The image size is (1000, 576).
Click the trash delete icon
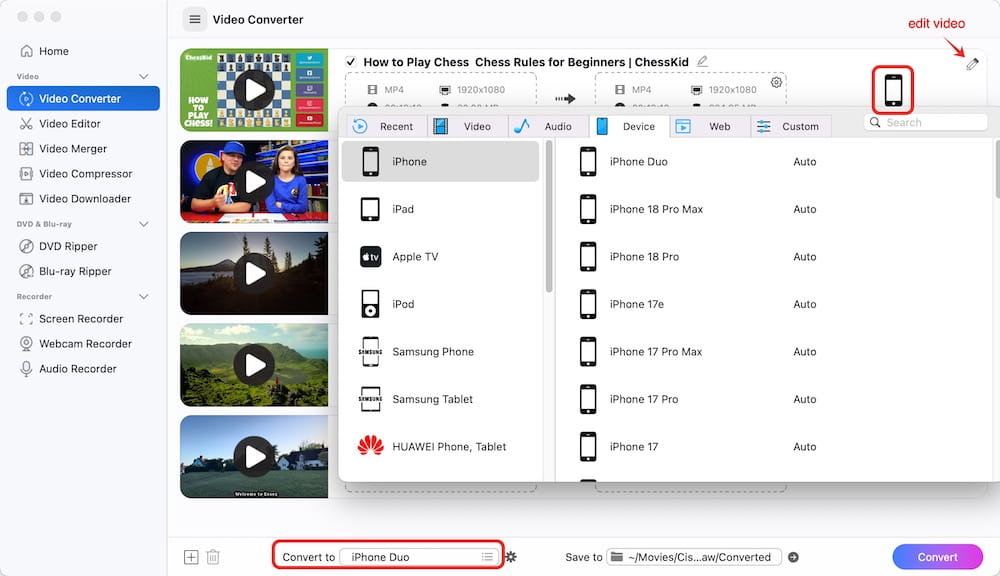click(213, 557)
